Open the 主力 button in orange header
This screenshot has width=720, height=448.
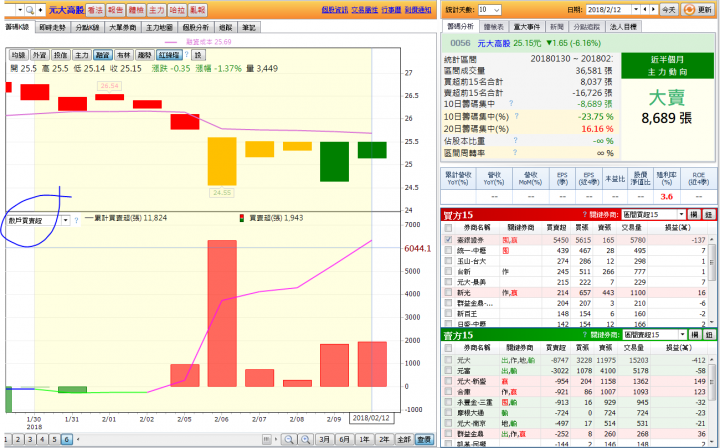(x=157, y=10)
